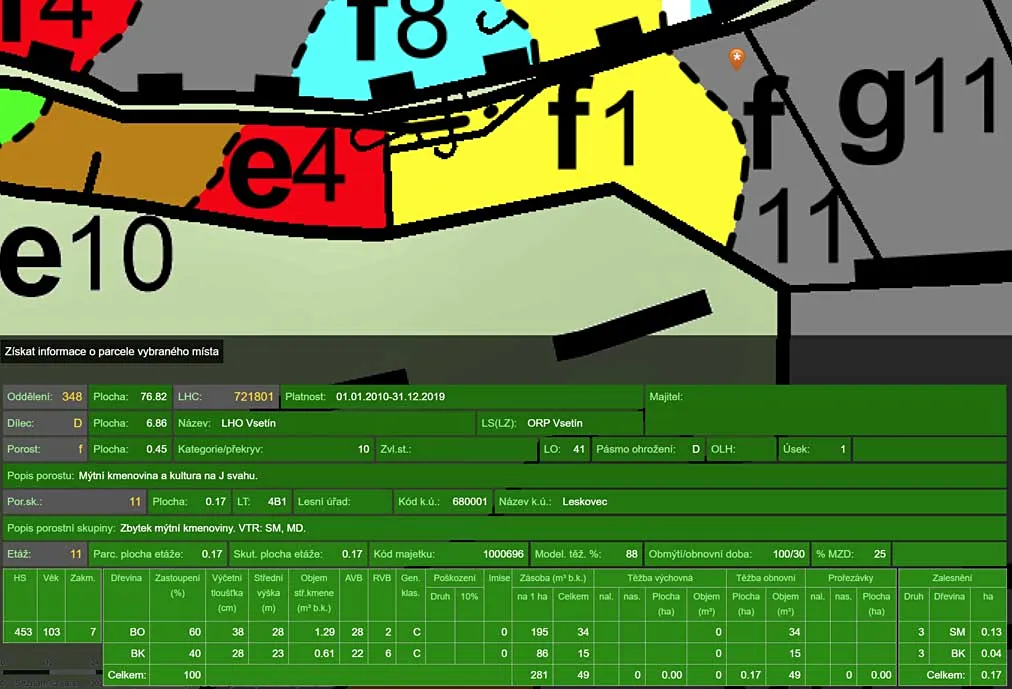Click the Por.sk. value 11

[135, 501]
